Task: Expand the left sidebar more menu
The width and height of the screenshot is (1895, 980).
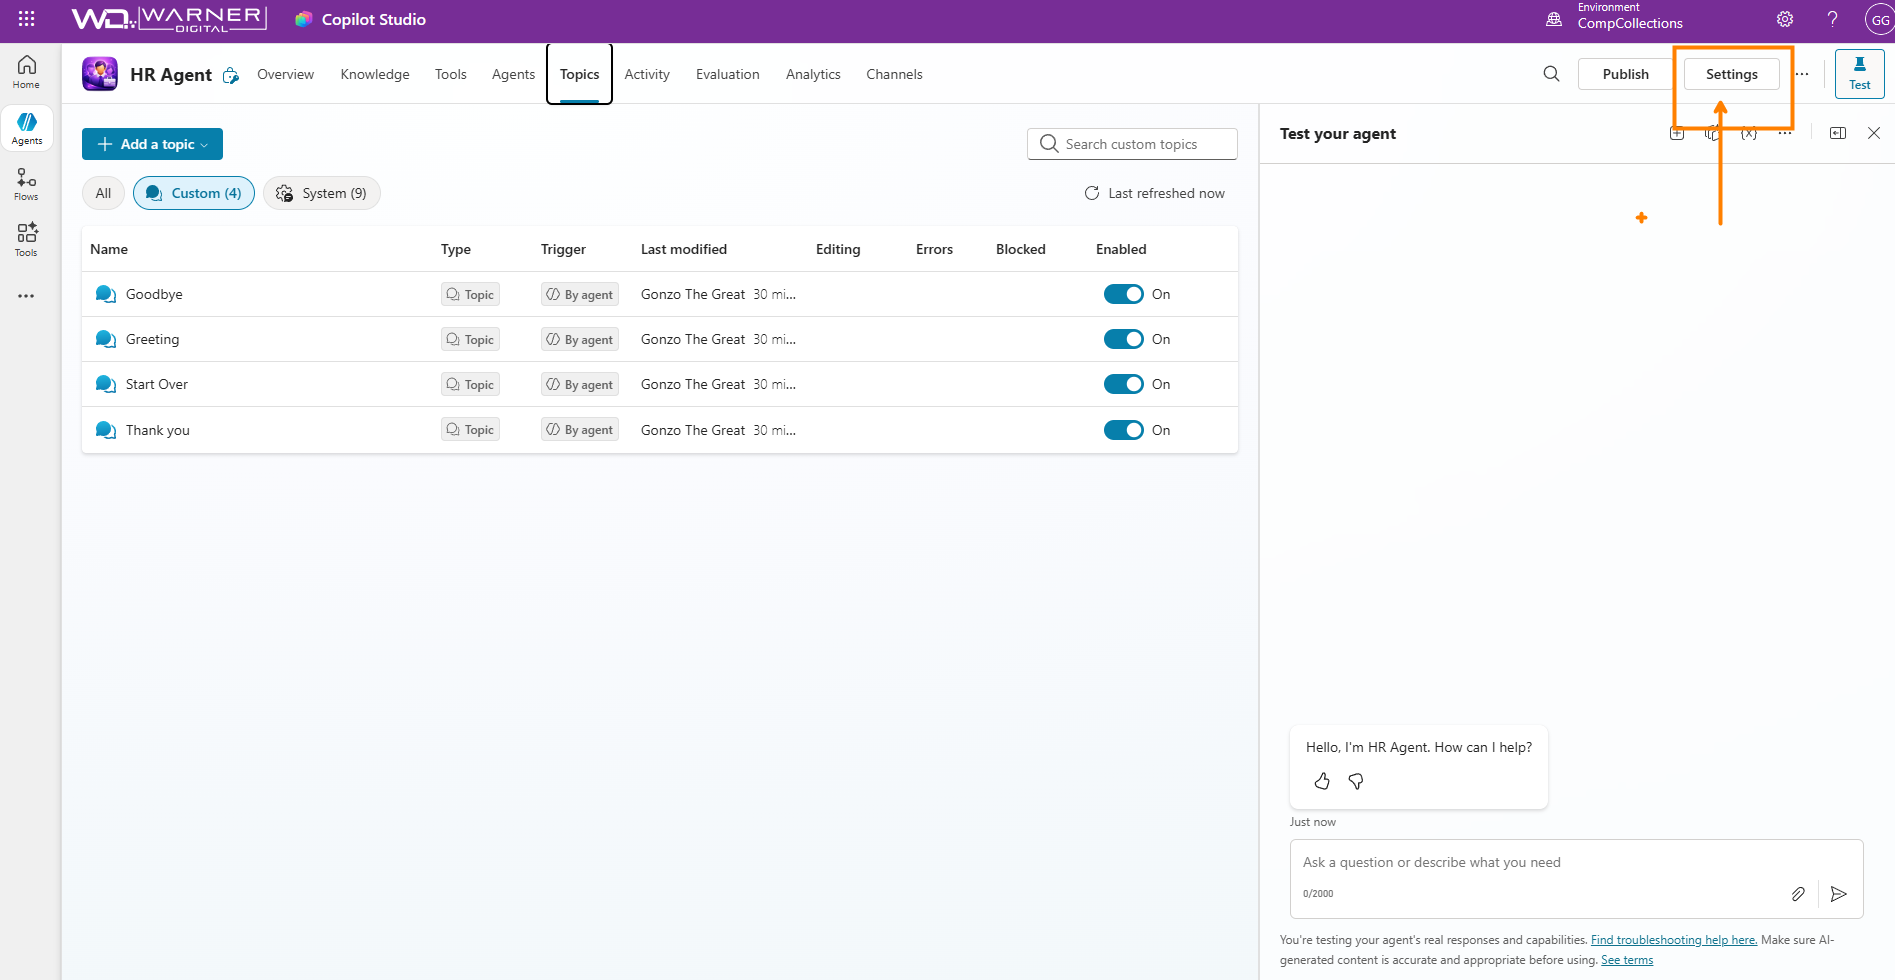Action: click(27, 296)
